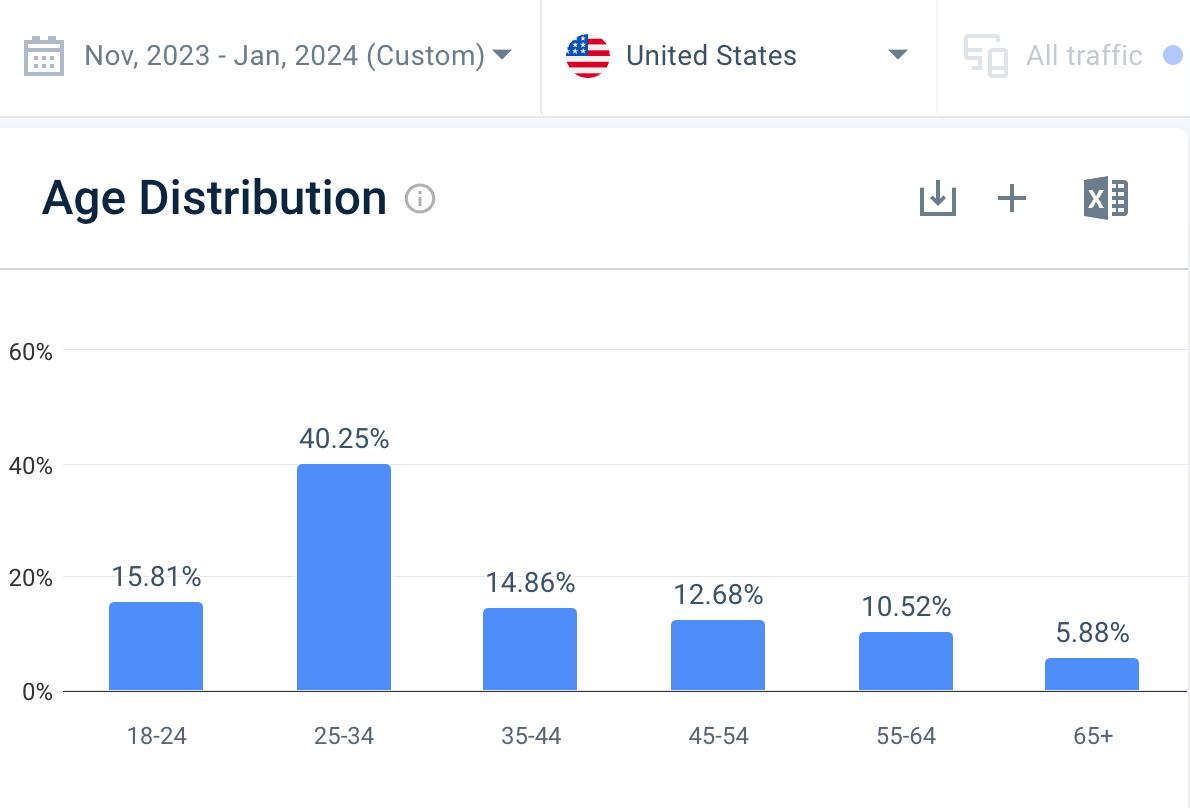Click the 40.25% value label
This screenshot has height=808, width=1190.
point(344,438)
